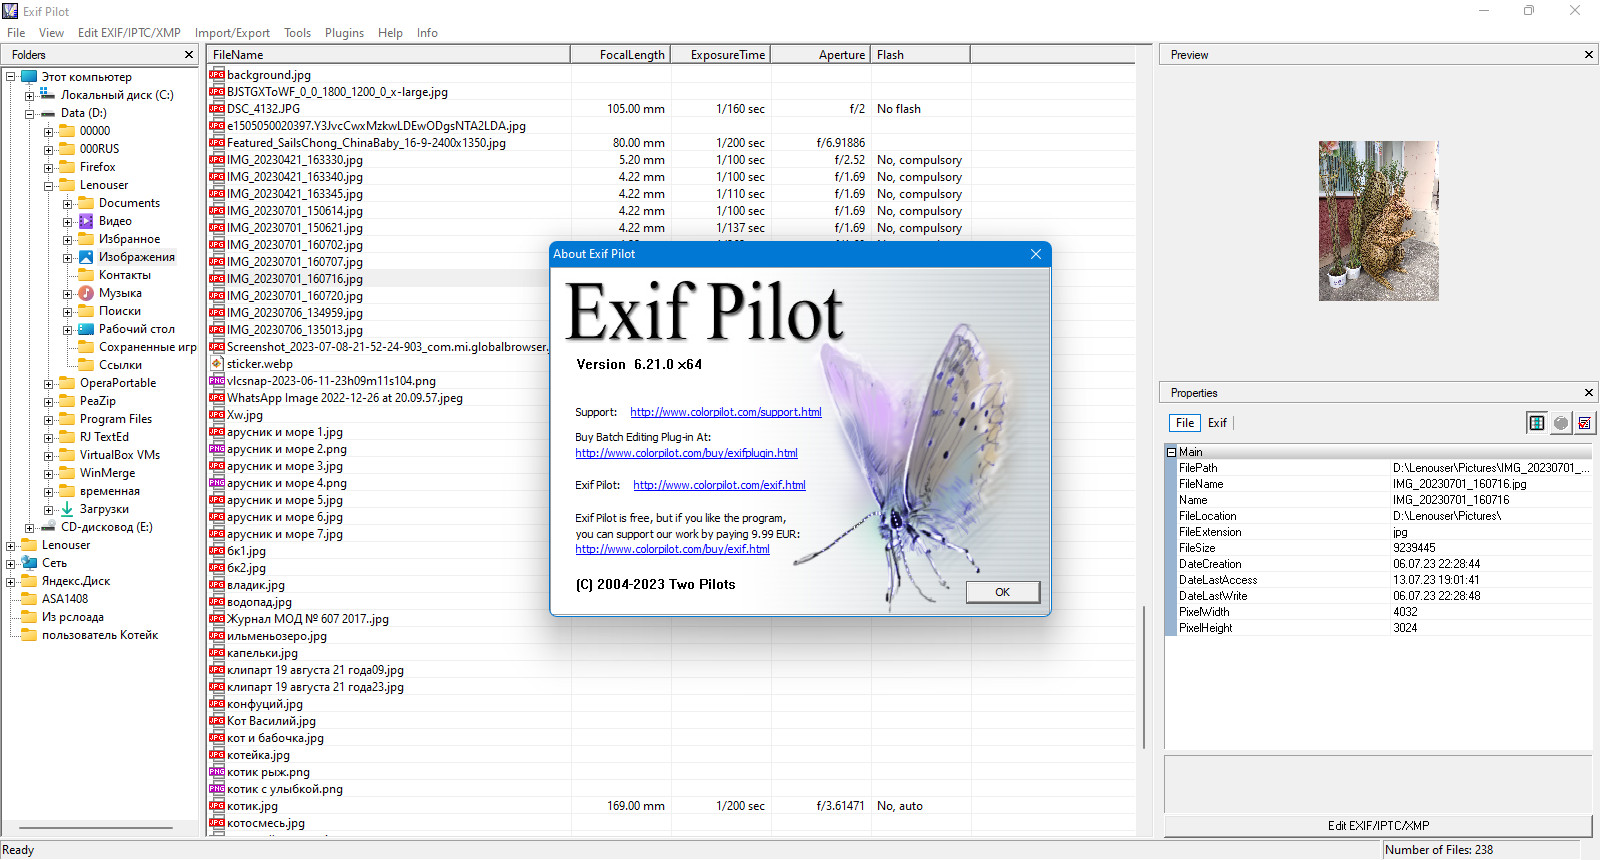Screen dimensions: 1600x860
Task: Click the categorized grid view icon in Properties
Action: [1536, 423]
